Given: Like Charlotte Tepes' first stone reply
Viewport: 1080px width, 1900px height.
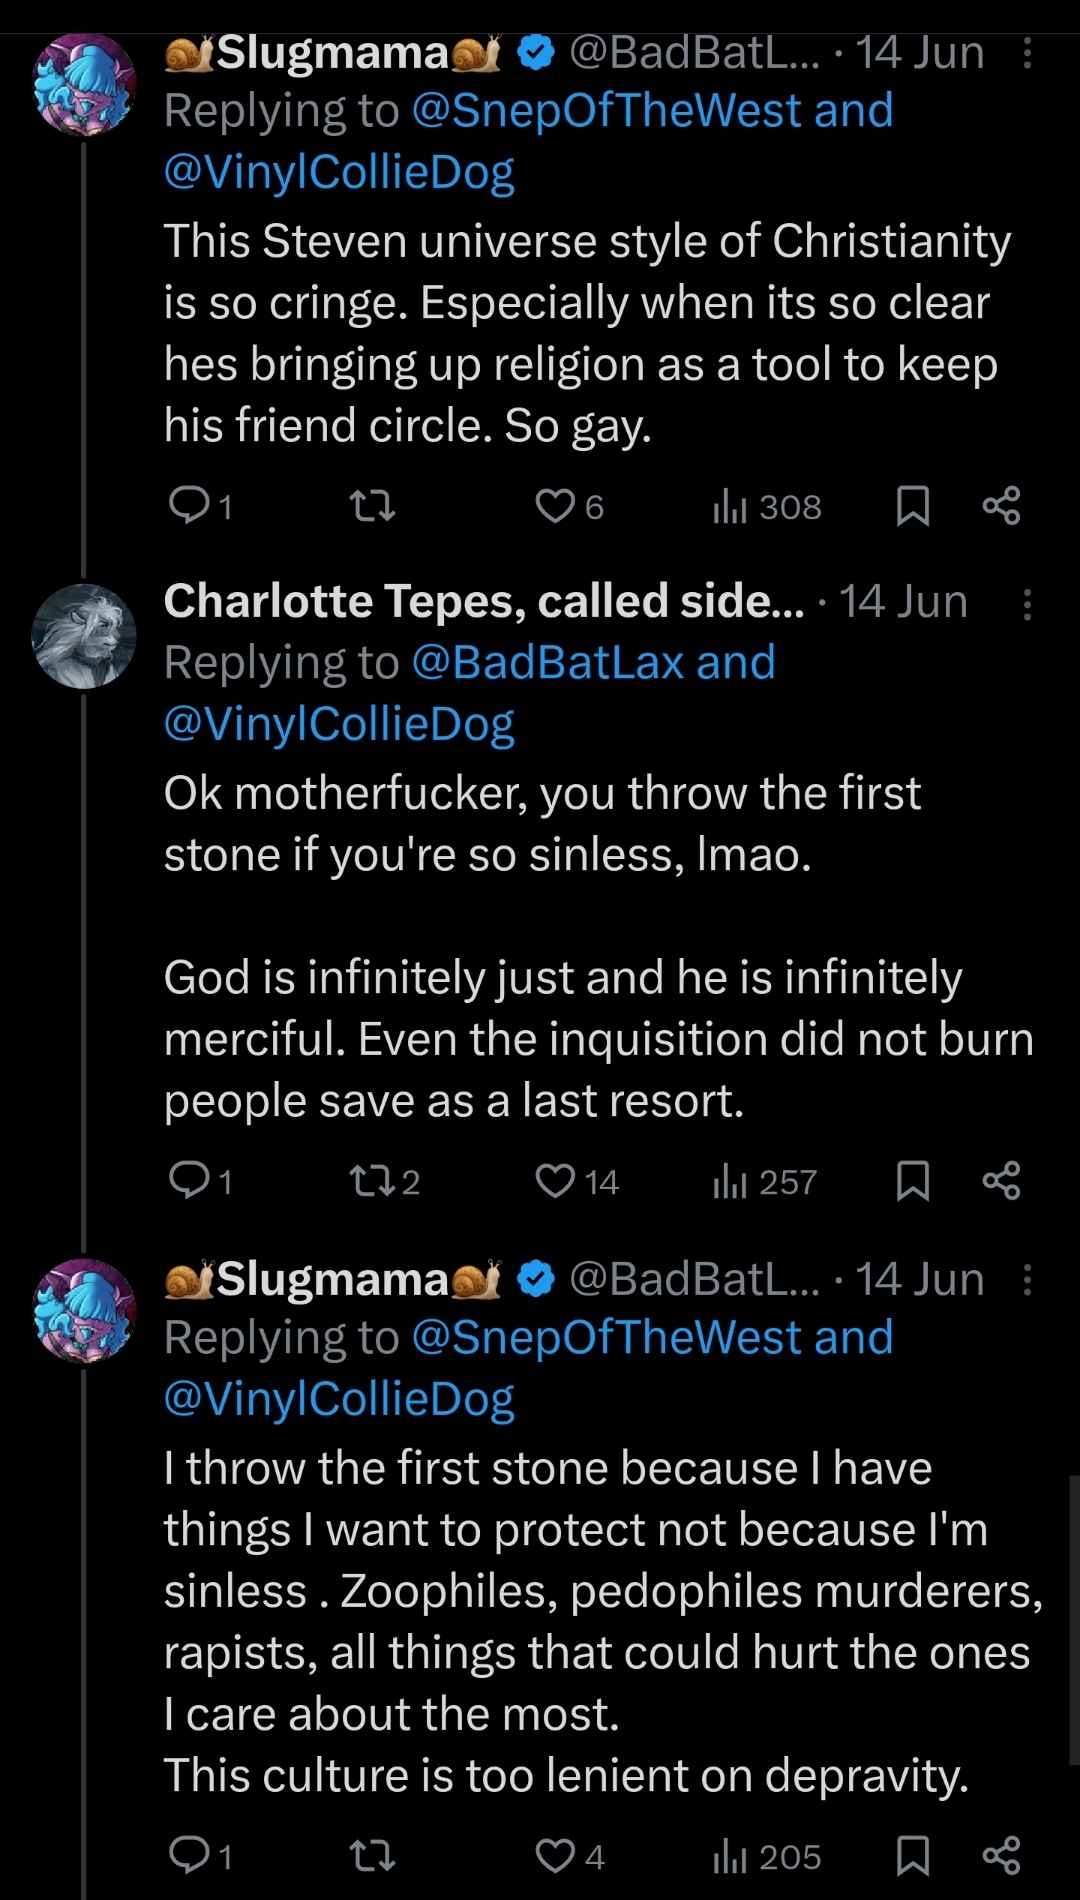Looking at the screenshot, I should click(555, 1181).
